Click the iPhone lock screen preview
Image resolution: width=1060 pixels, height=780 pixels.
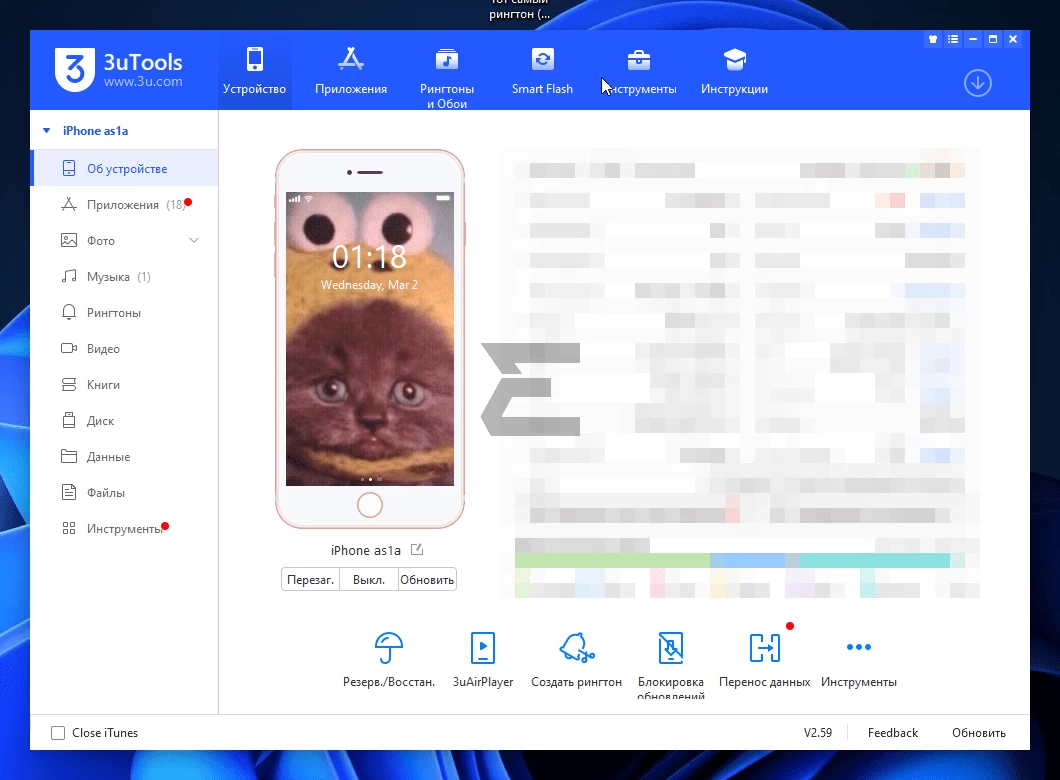click(370, 339)
